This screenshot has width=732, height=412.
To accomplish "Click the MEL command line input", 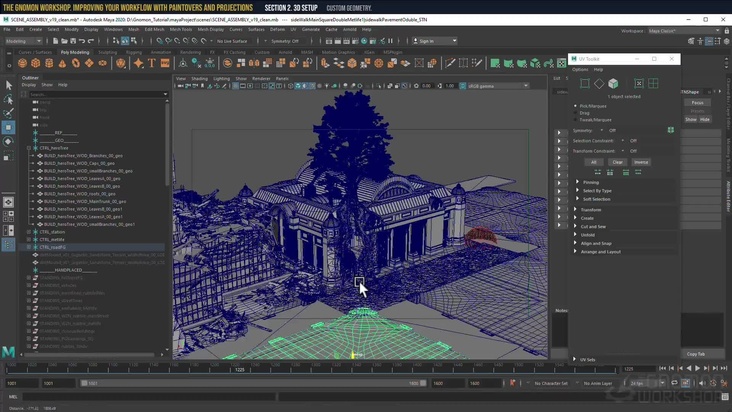I will pyautogui.click(x=149, y=397).
